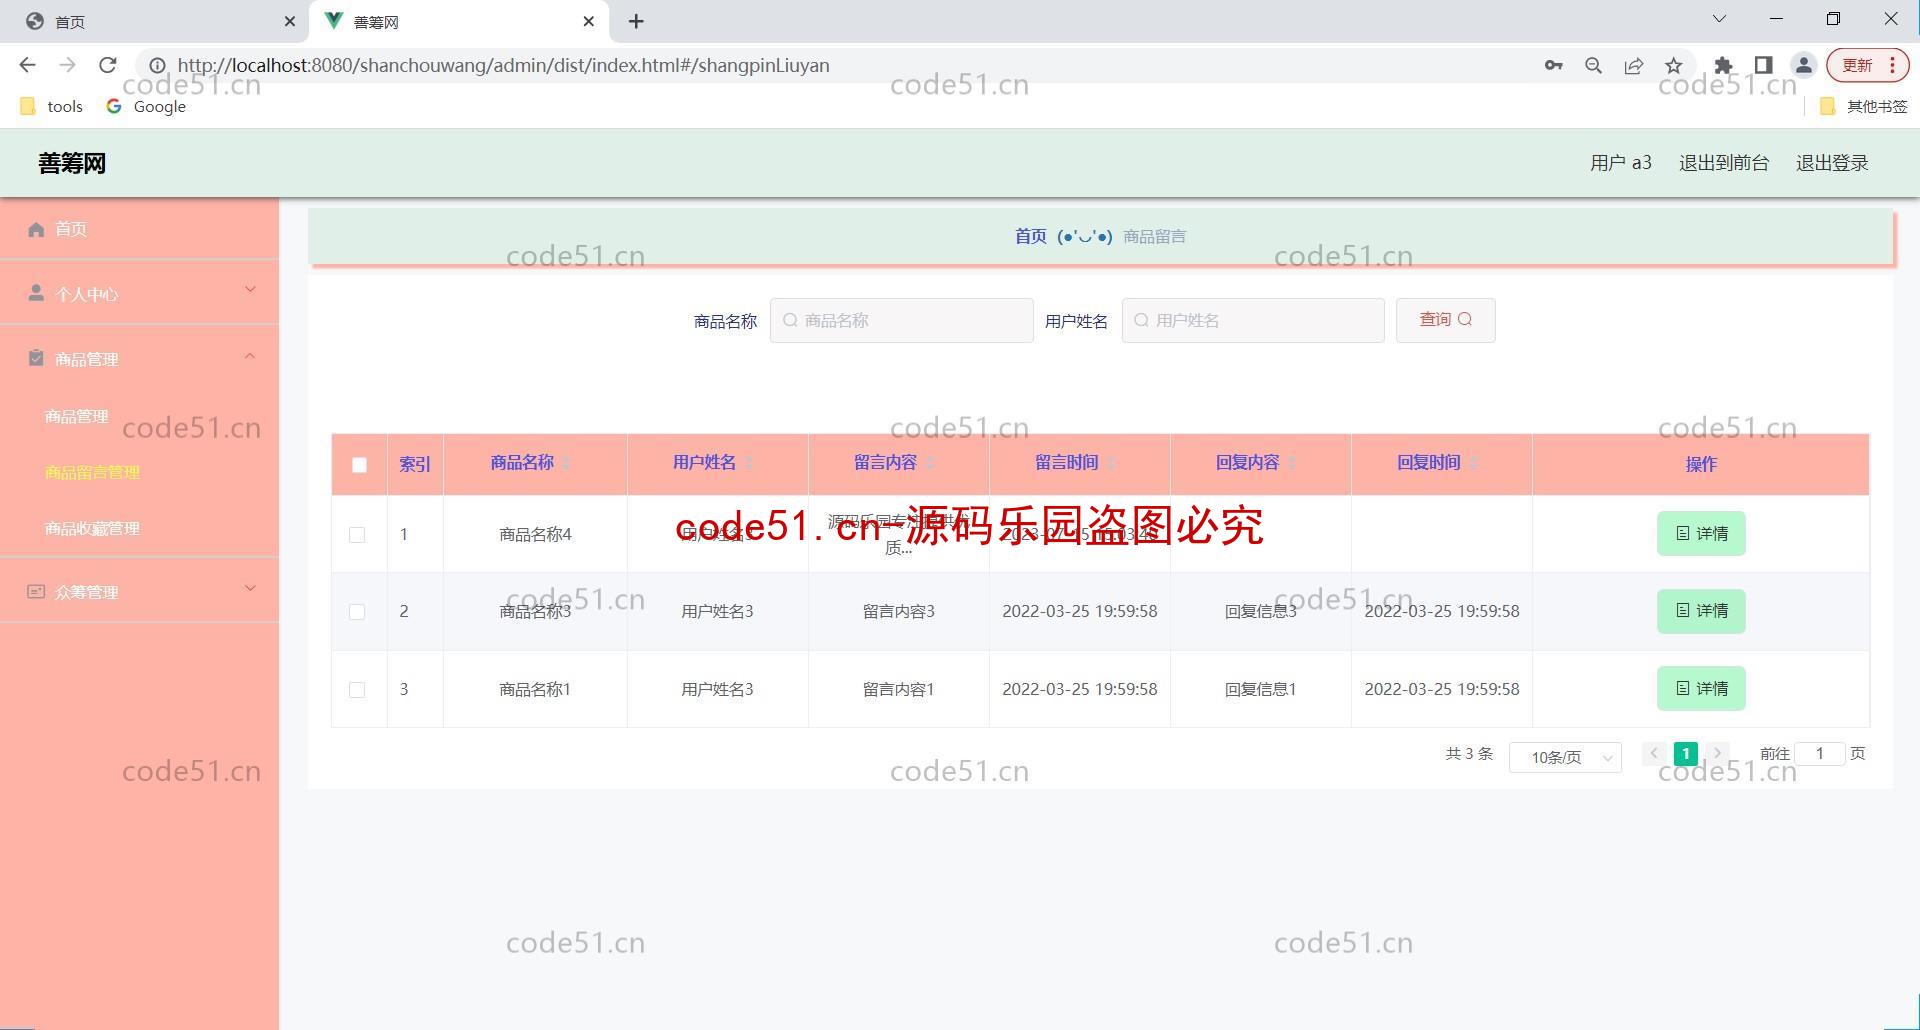Click 退出到前台 link in header
1920x1030 pixels.
point(1723,163)
